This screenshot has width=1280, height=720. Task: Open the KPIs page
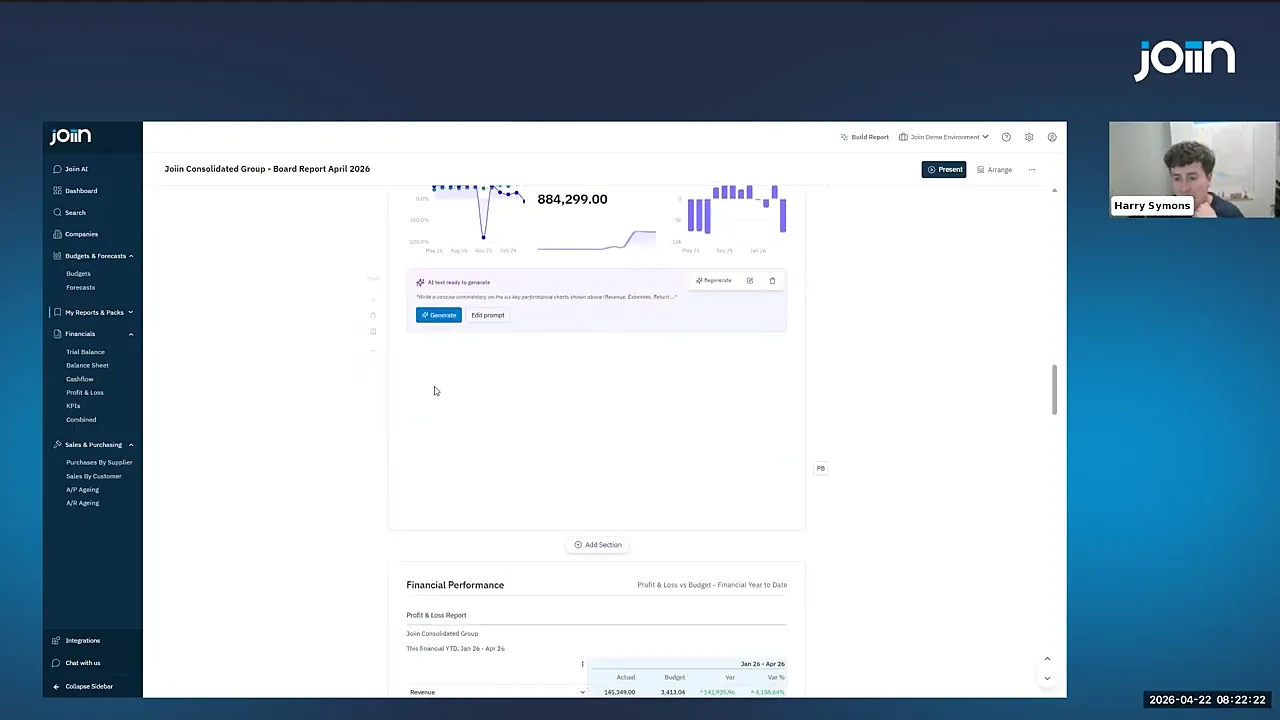coord(73,406)
